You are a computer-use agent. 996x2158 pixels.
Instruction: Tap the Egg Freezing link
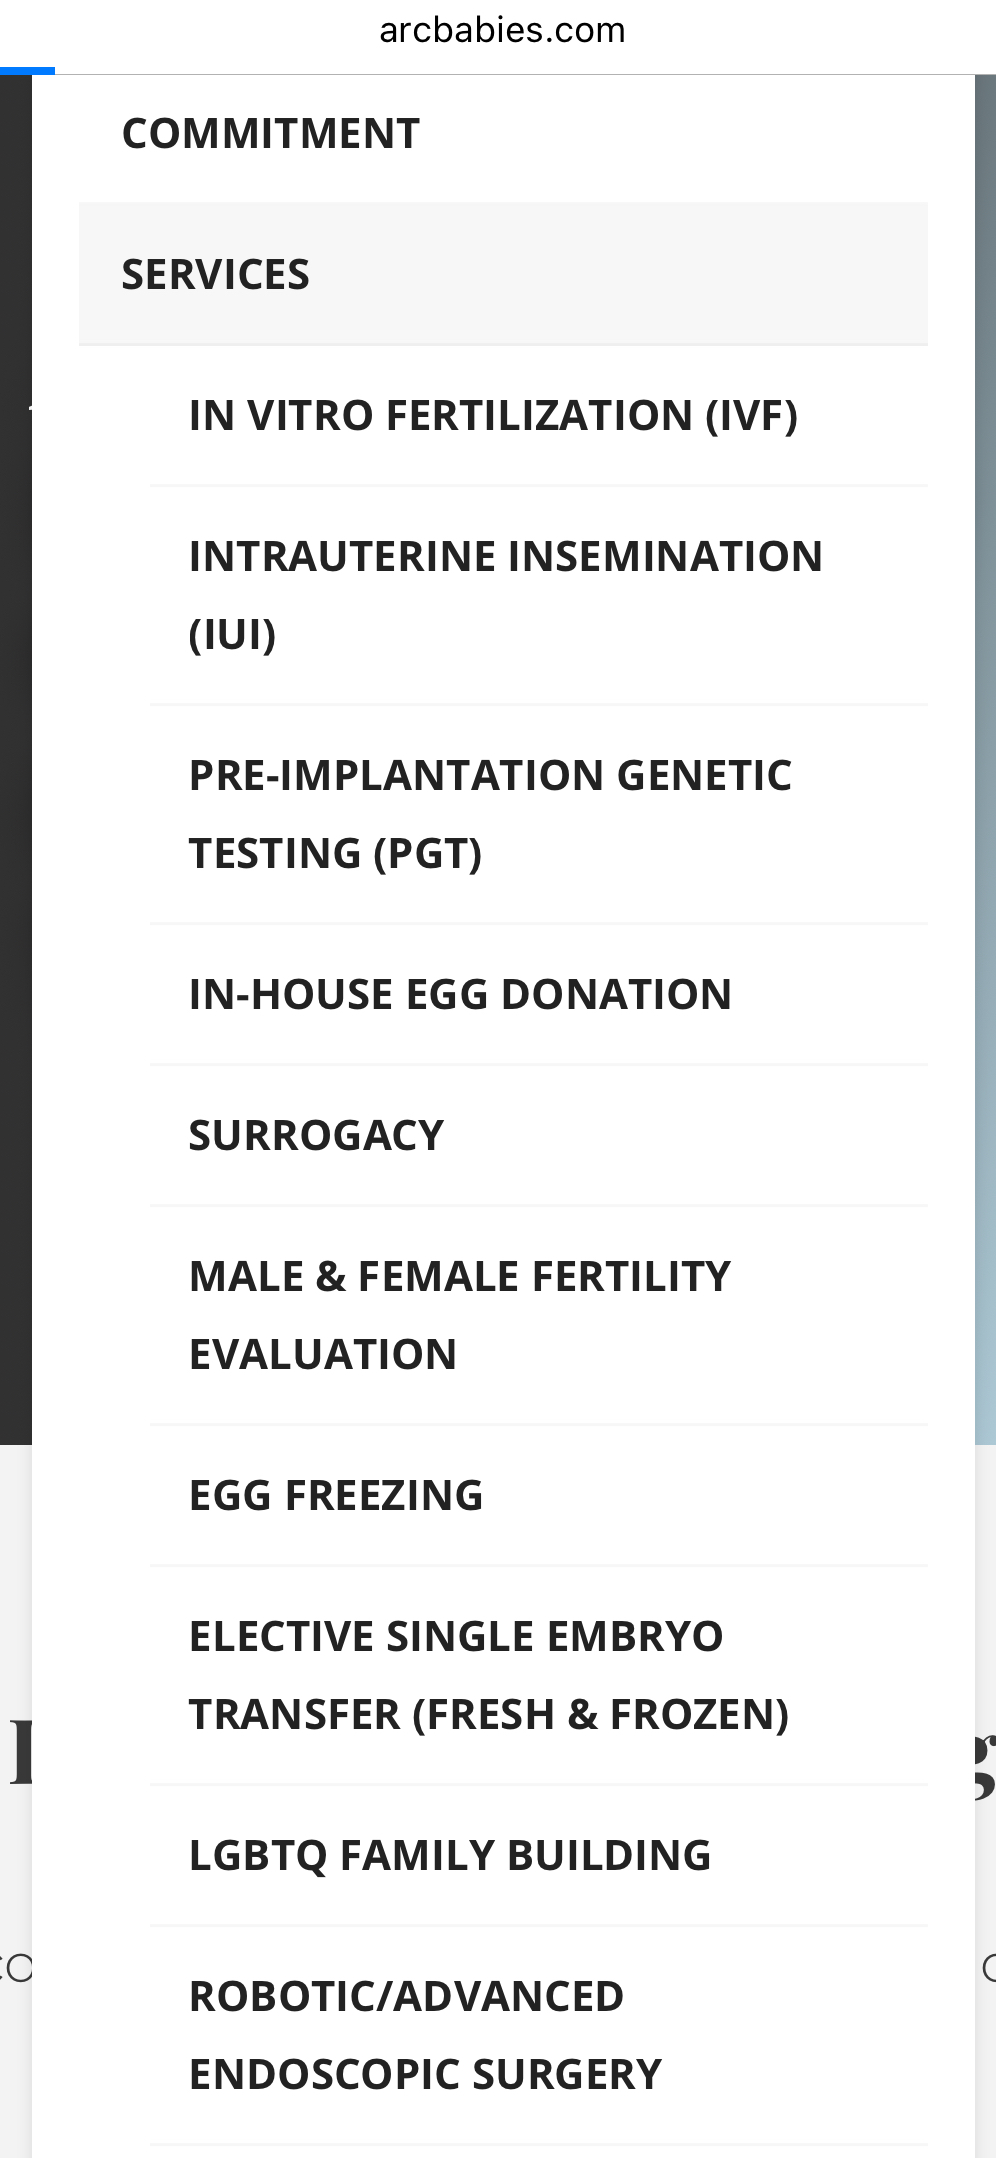tap(539, 1495)
